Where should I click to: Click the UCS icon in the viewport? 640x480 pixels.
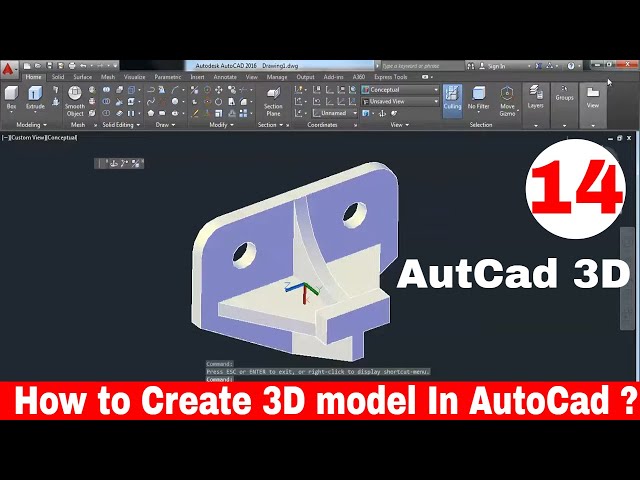coord(303,291)
